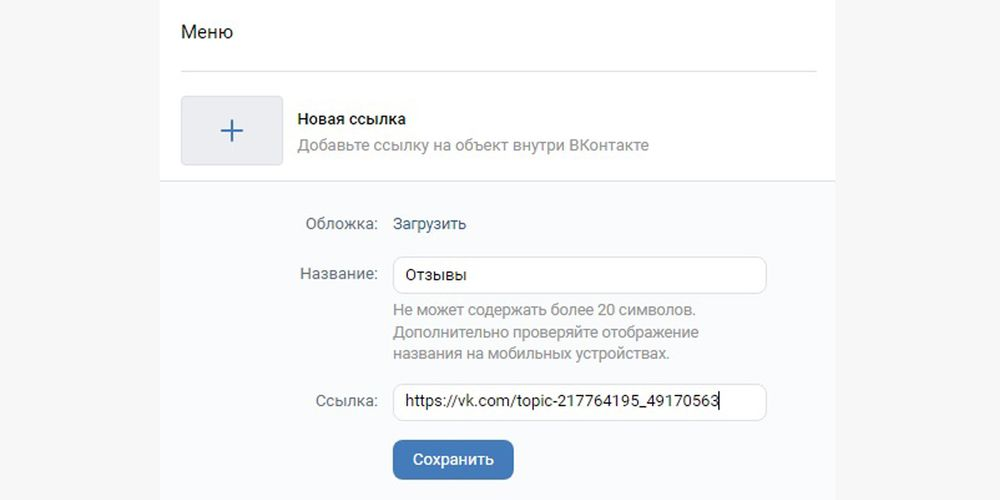Click the "Название:" label
Image resolution: width=1000 pixels, height=500 pixels.
[x=339, y=274]
